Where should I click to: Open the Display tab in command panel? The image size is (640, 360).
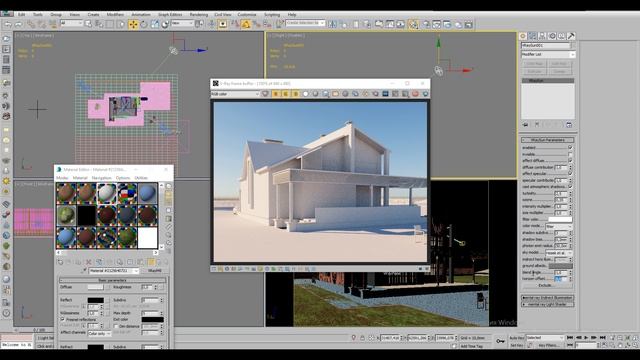(x=562, y=36)
